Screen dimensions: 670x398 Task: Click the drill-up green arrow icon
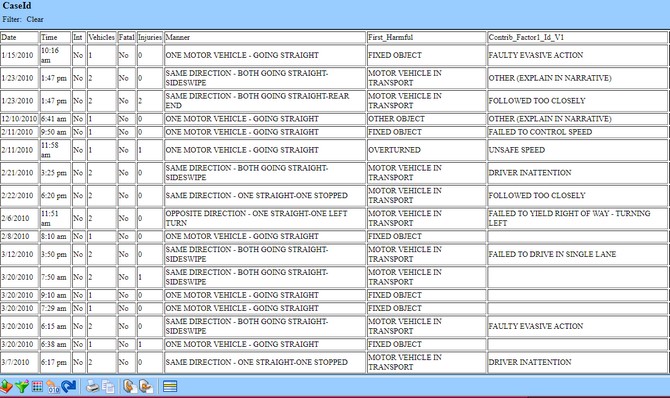point(6,386)
